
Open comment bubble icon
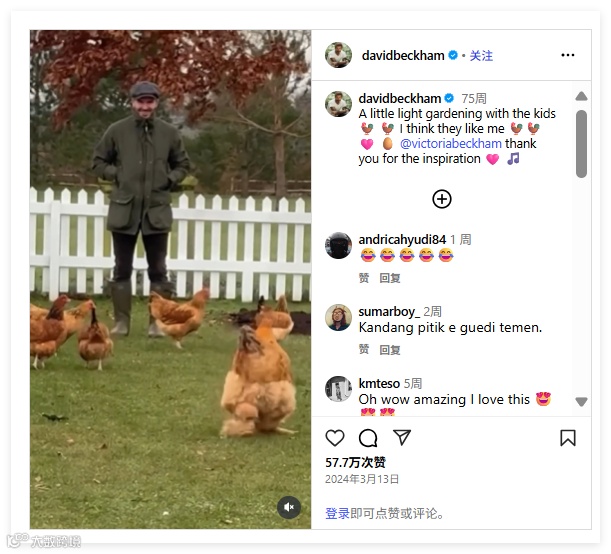pos(368,438)
